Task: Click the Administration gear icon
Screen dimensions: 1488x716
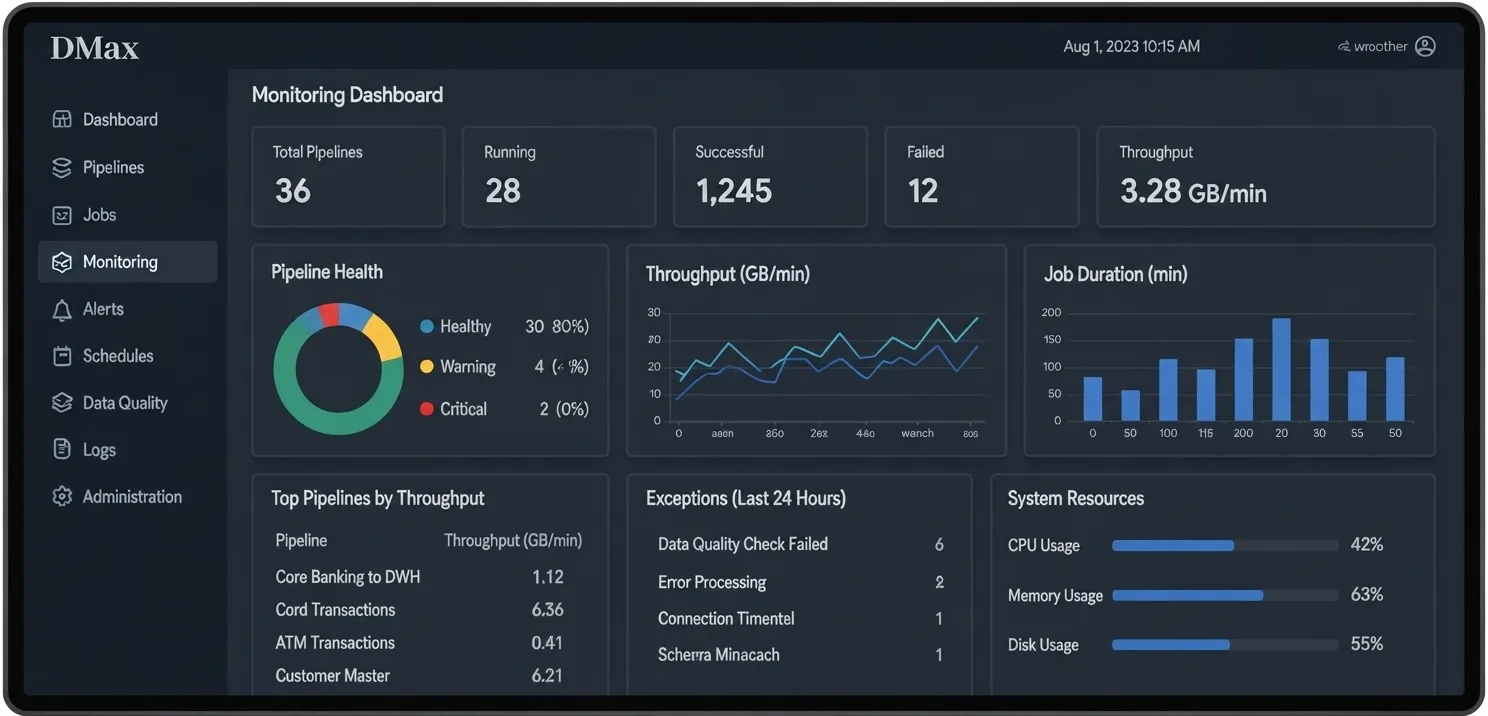Action: click(62, 497)
